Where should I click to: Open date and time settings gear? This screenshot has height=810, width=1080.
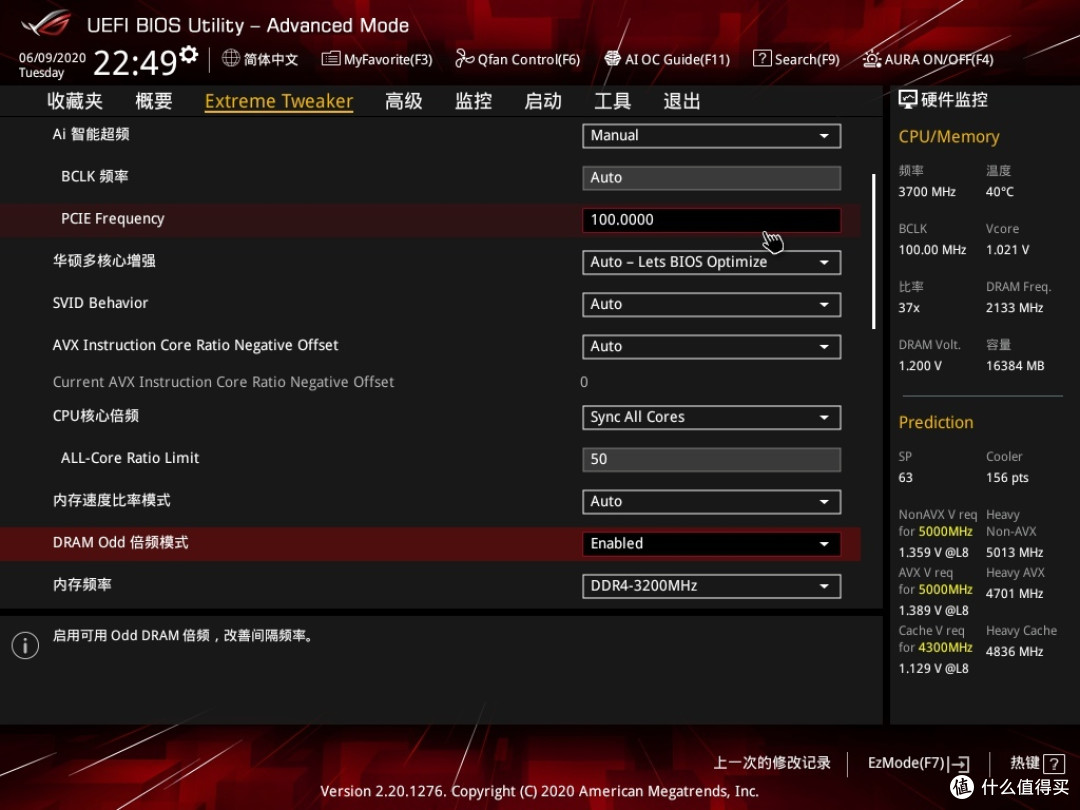coord(189,54)
